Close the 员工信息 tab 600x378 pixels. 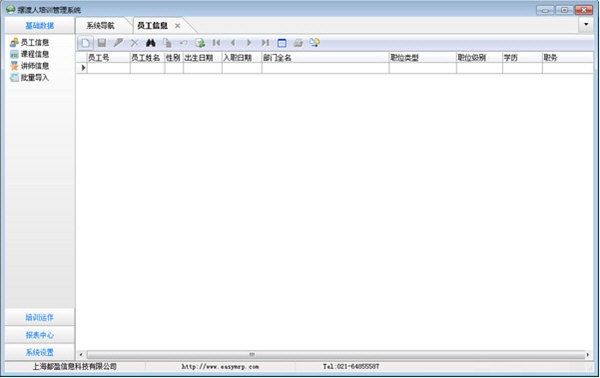point(178,26)
